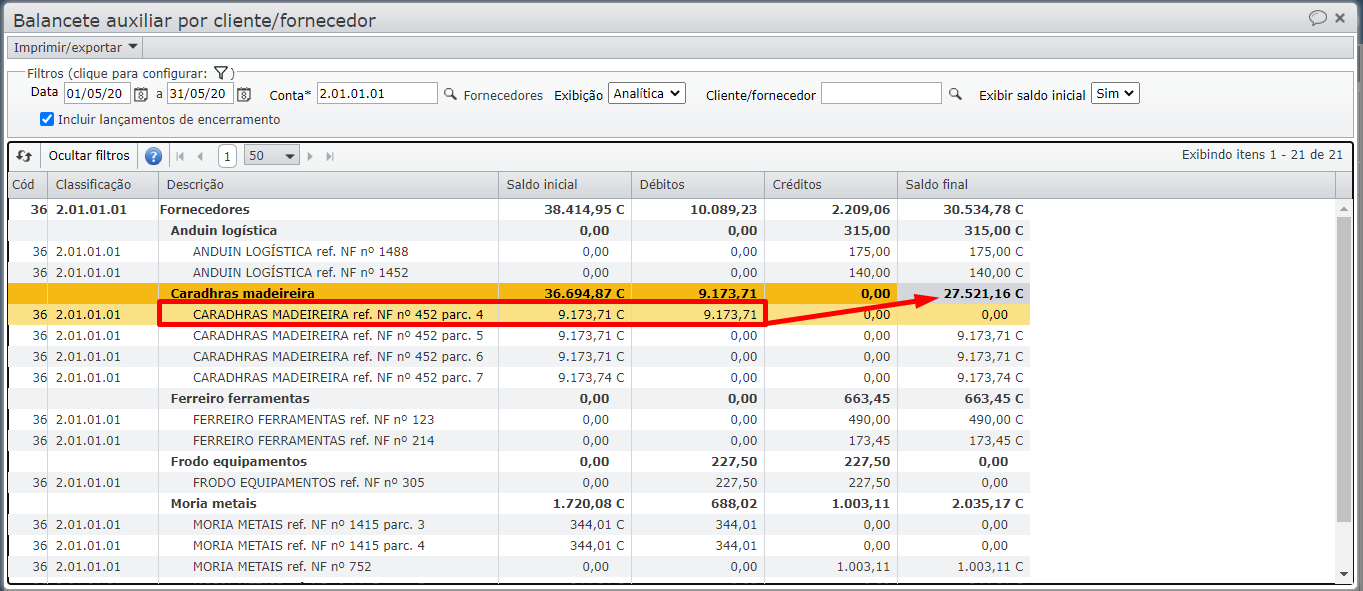Open calendar picker for end date
Image resolution: width=1363 pixels, height=591 pixels.
coord(244,94)
